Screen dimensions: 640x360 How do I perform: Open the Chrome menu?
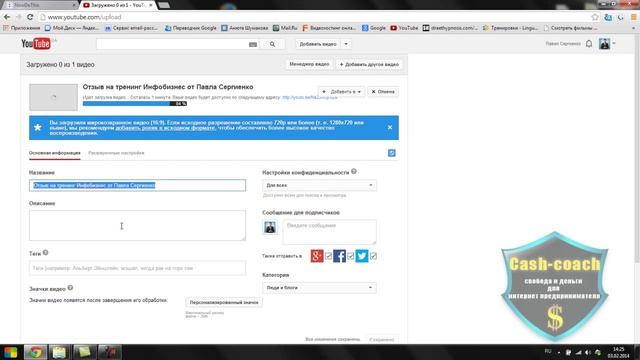tap(634, 17)
